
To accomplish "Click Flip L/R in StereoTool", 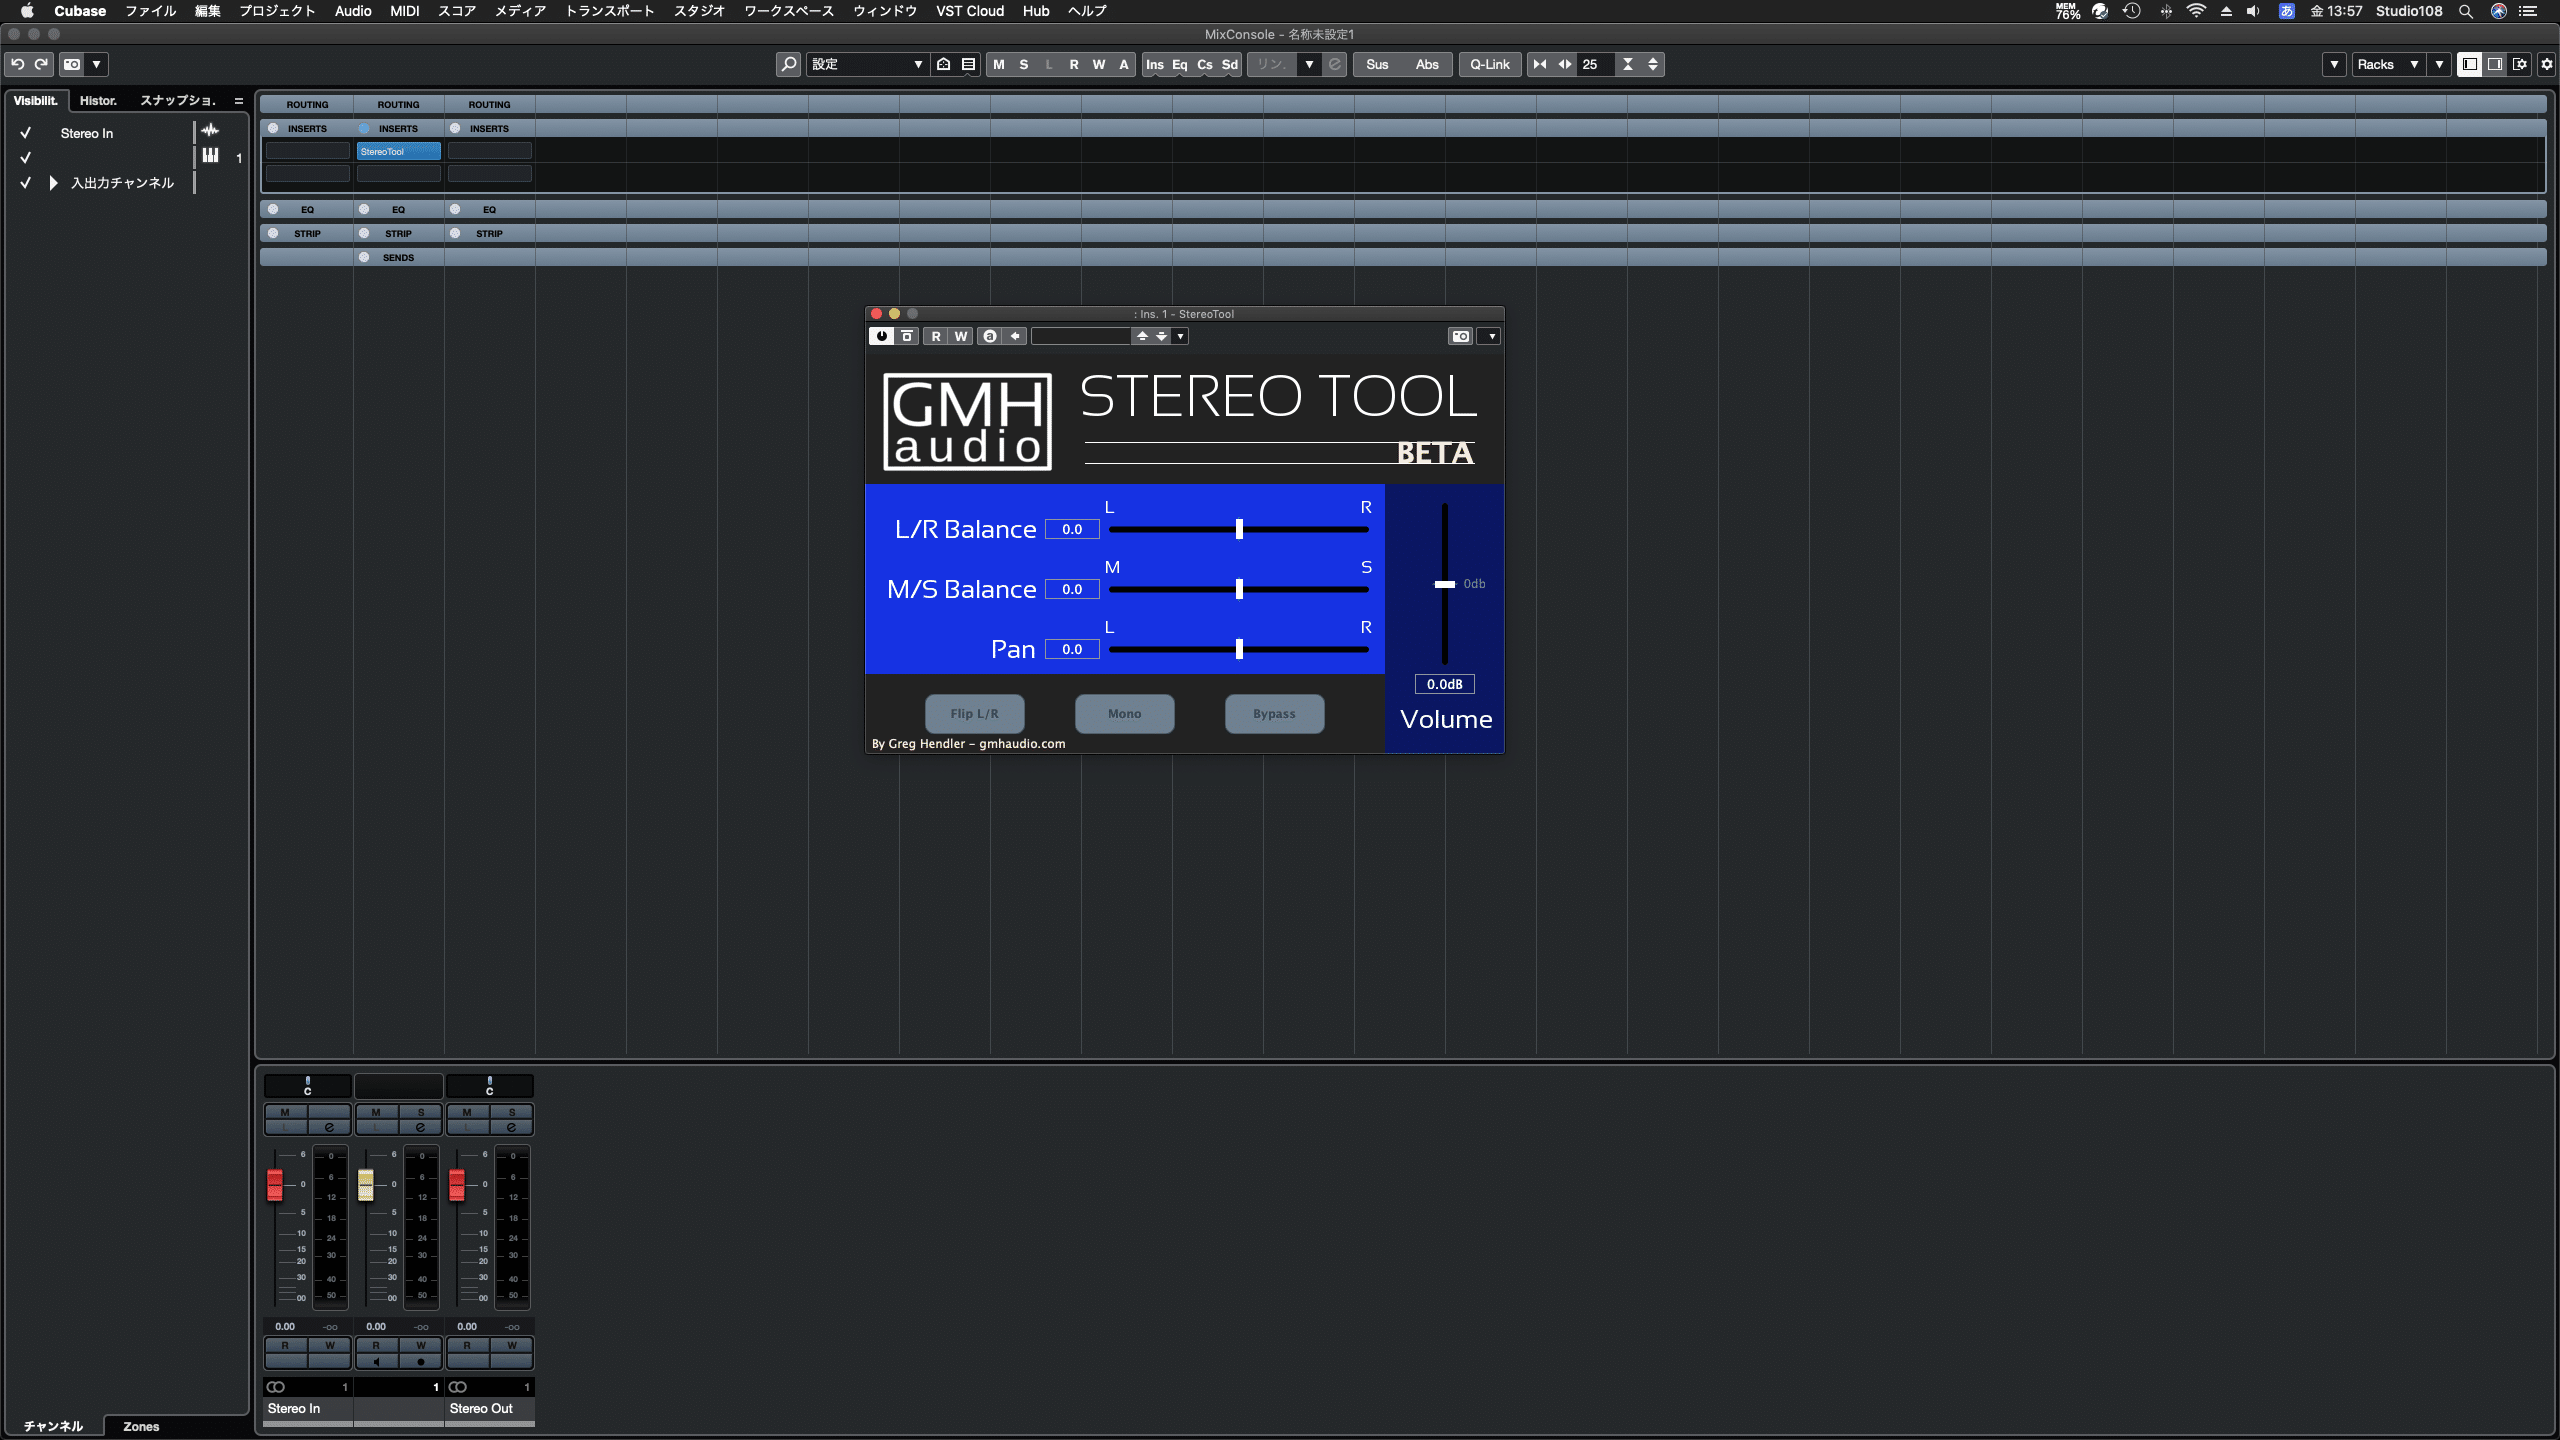I will pos(974,713).
